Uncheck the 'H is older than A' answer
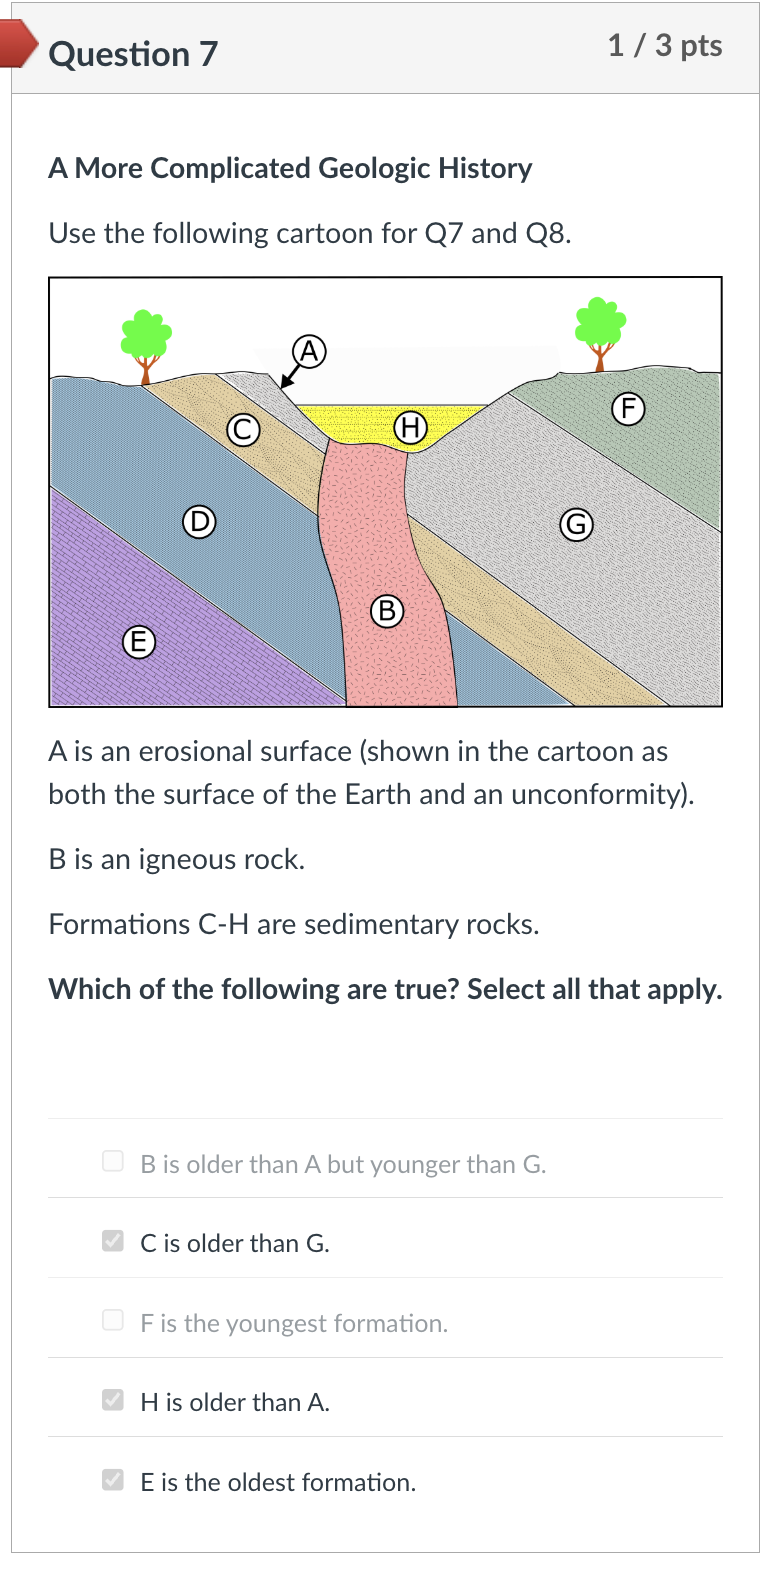The image size is (782, 1580). [112, 1400]
